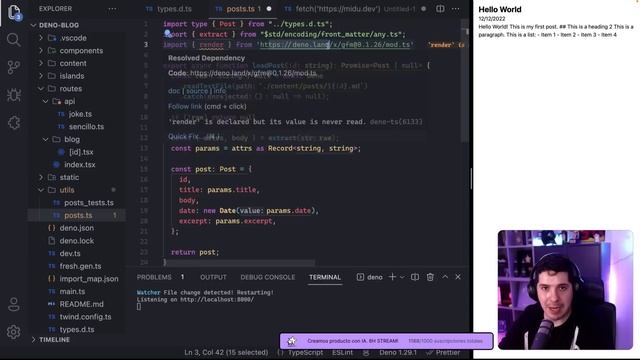Open the deno.land gfm mod.ts import URL
640x360 pixels.
[335, 44]
